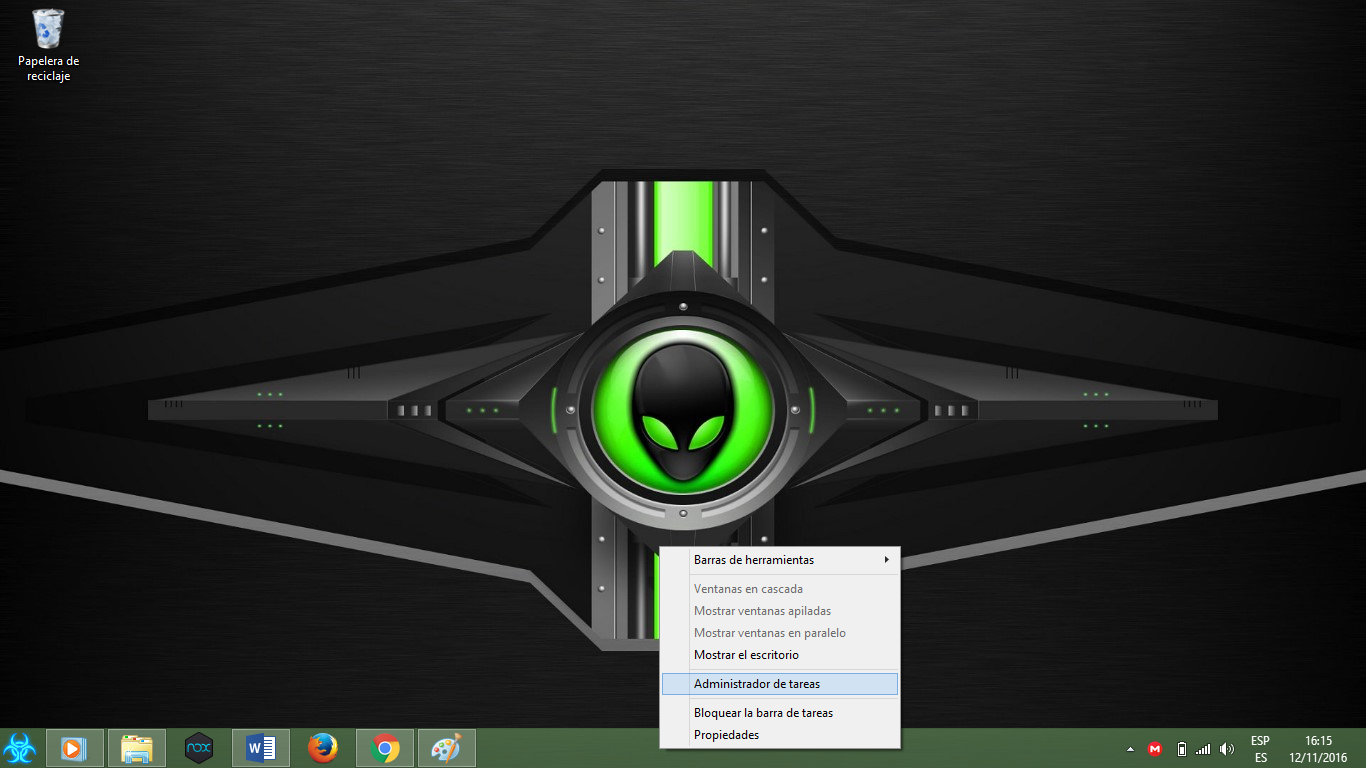Start the Nox App Player
1366x768 pixels.
(198, 747)
